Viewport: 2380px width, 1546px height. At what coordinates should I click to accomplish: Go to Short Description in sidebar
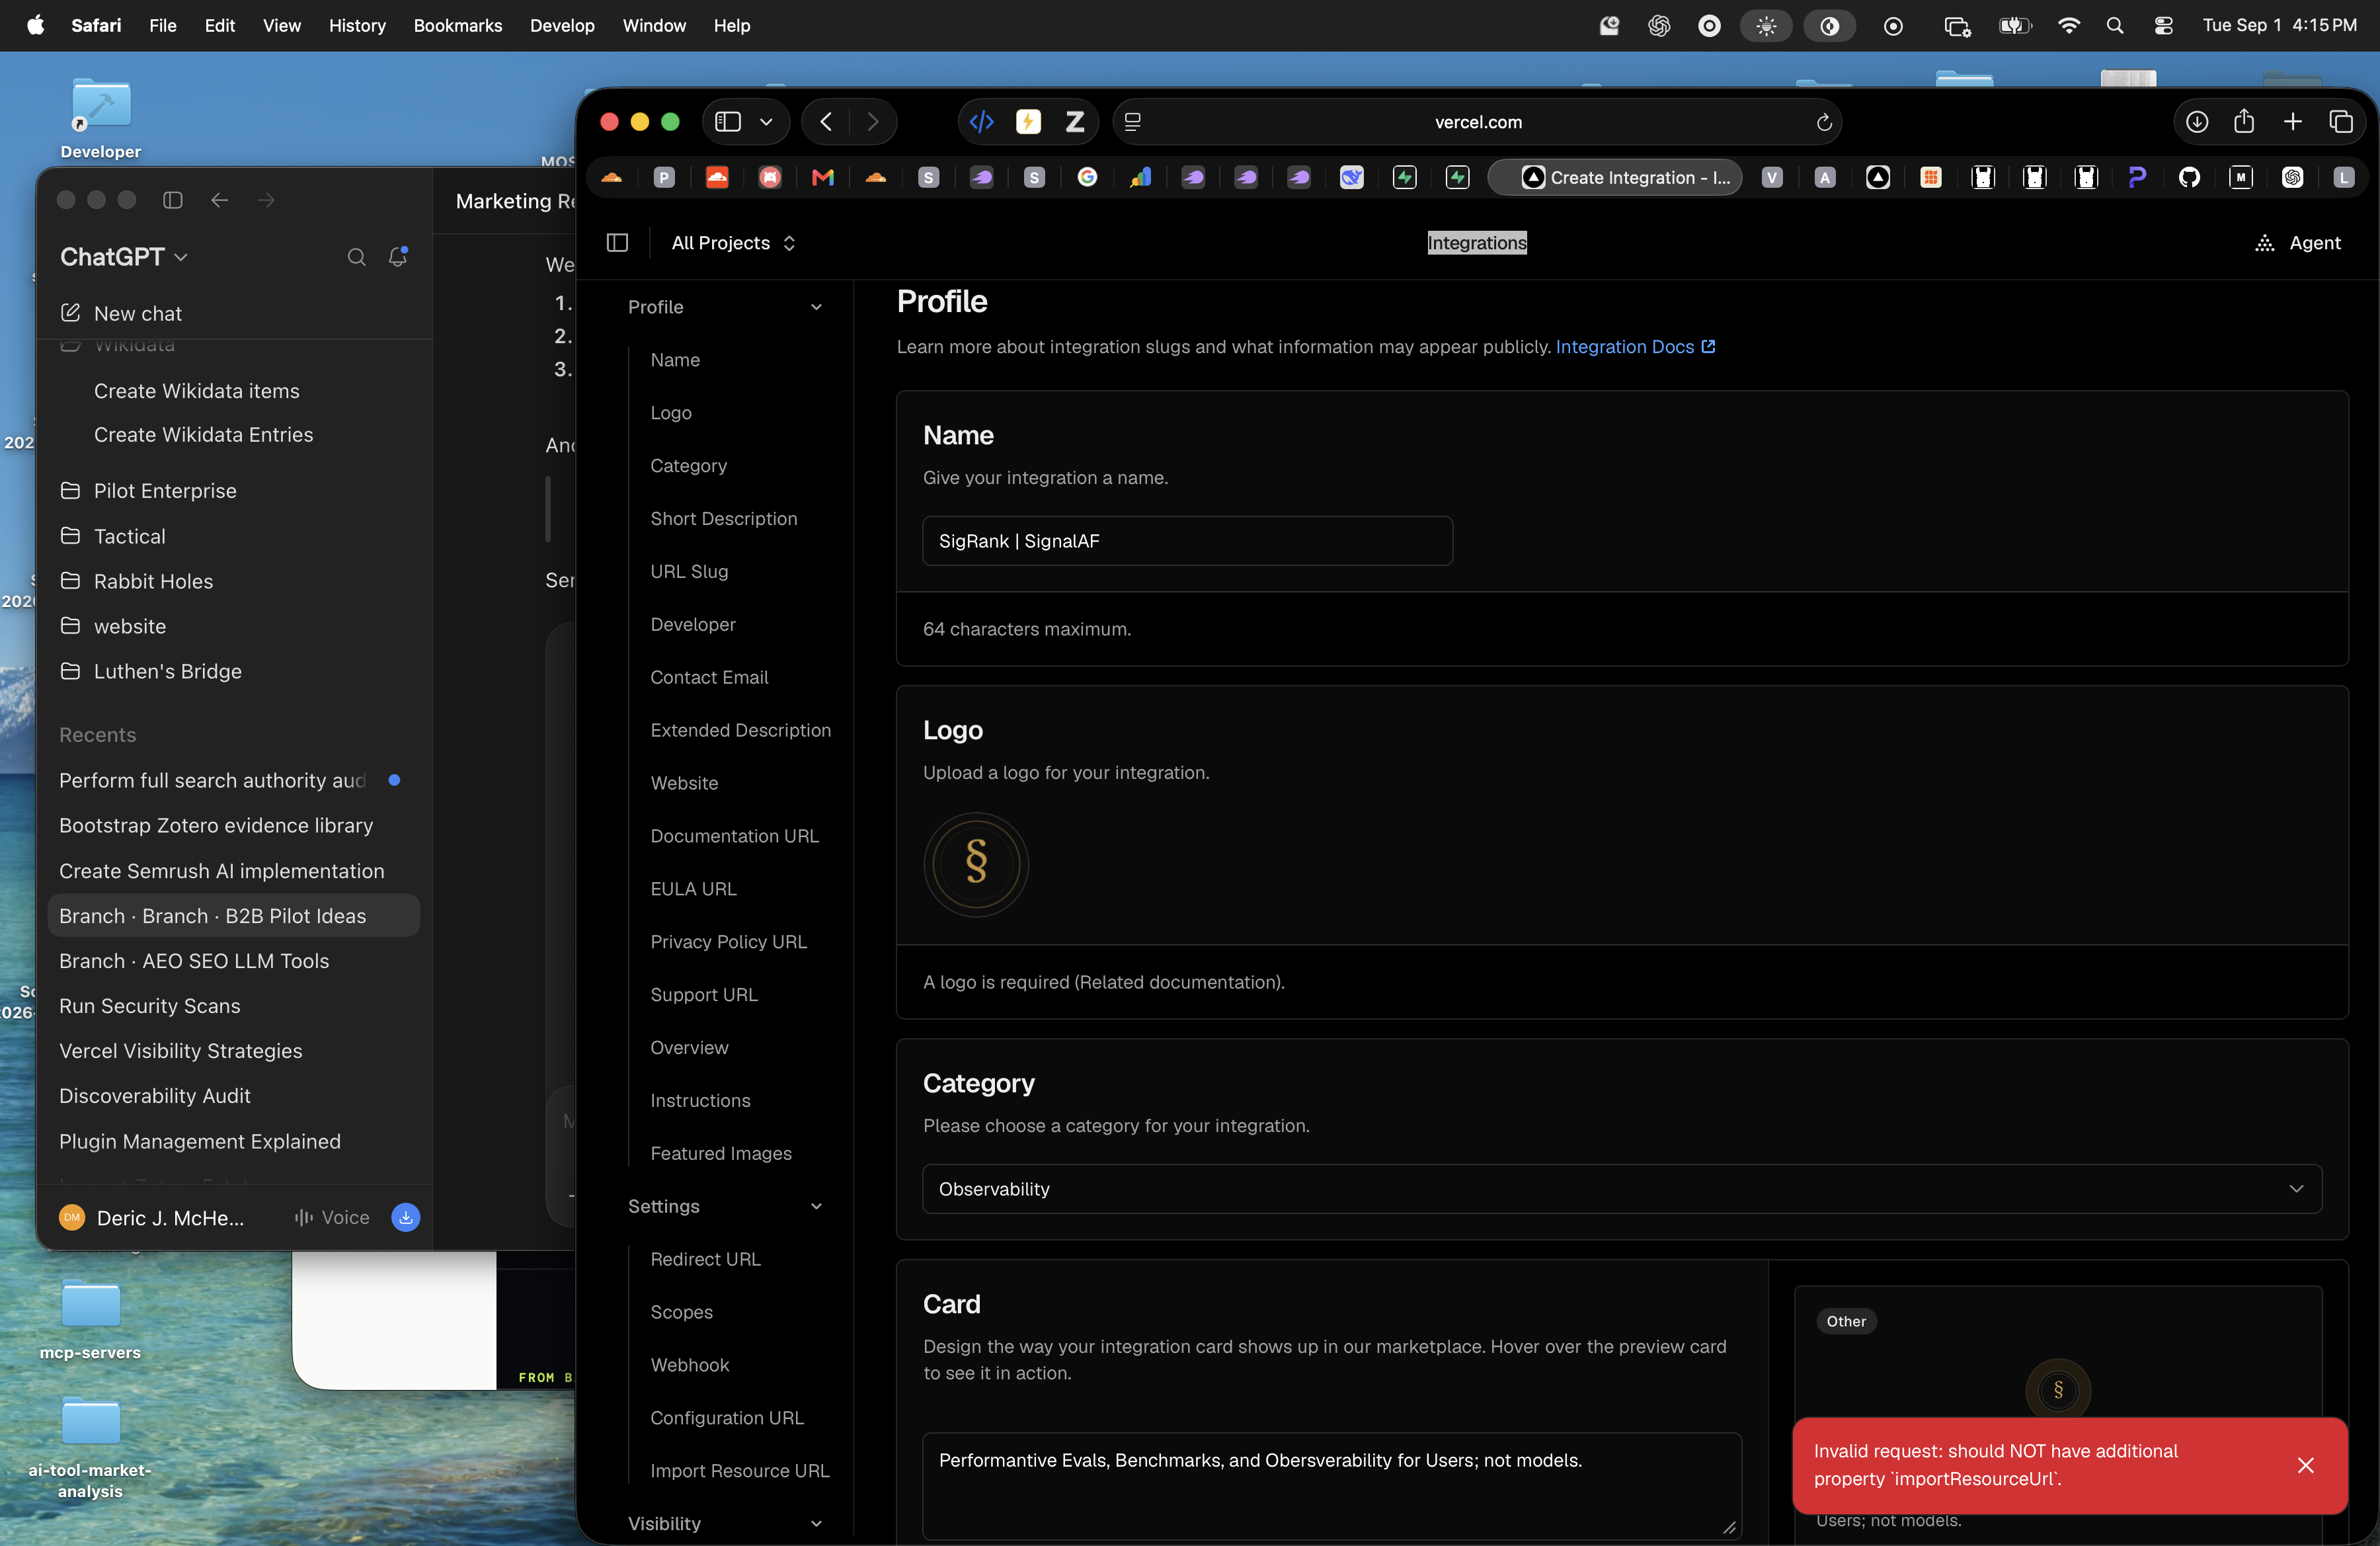[724, 518]
